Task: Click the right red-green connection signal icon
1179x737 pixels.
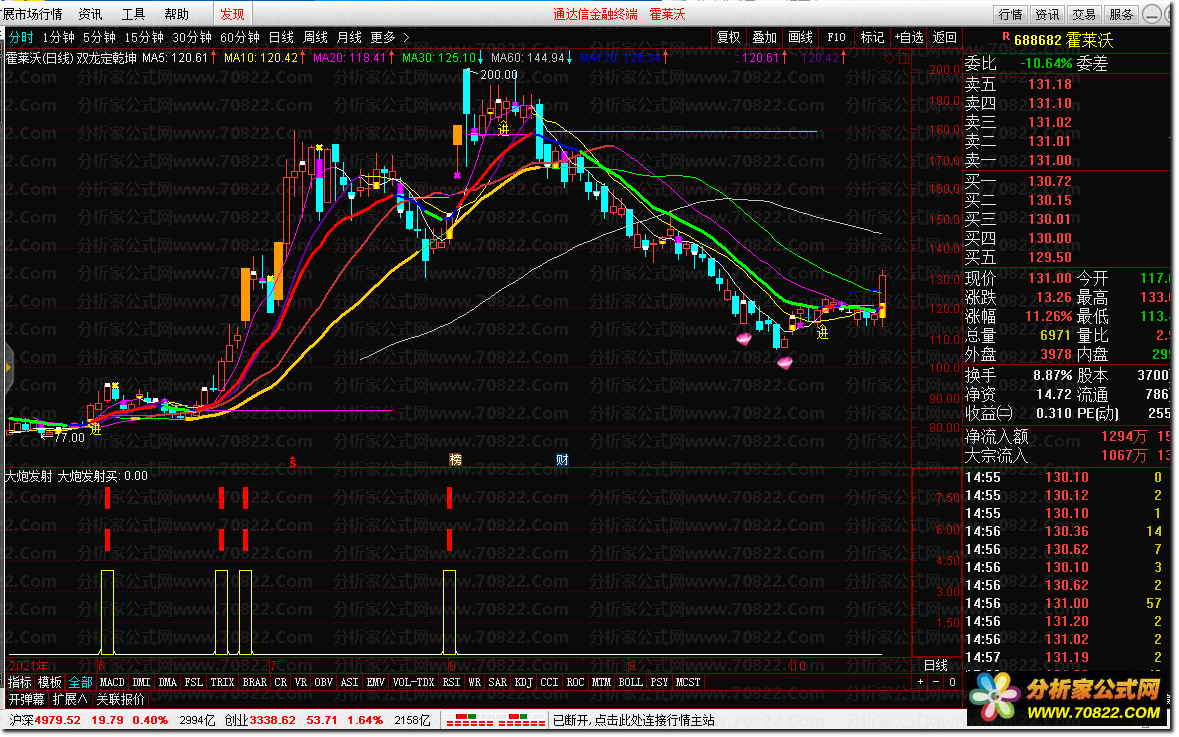Action: 522,720
